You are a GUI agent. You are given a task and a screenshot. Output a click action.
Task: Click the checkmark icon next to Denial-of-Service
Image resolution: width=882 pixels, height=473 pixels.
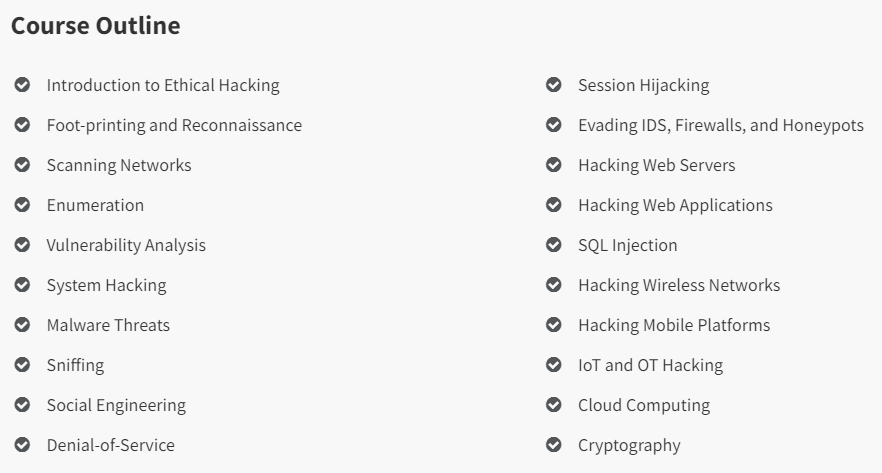click(x=22, y=445)
